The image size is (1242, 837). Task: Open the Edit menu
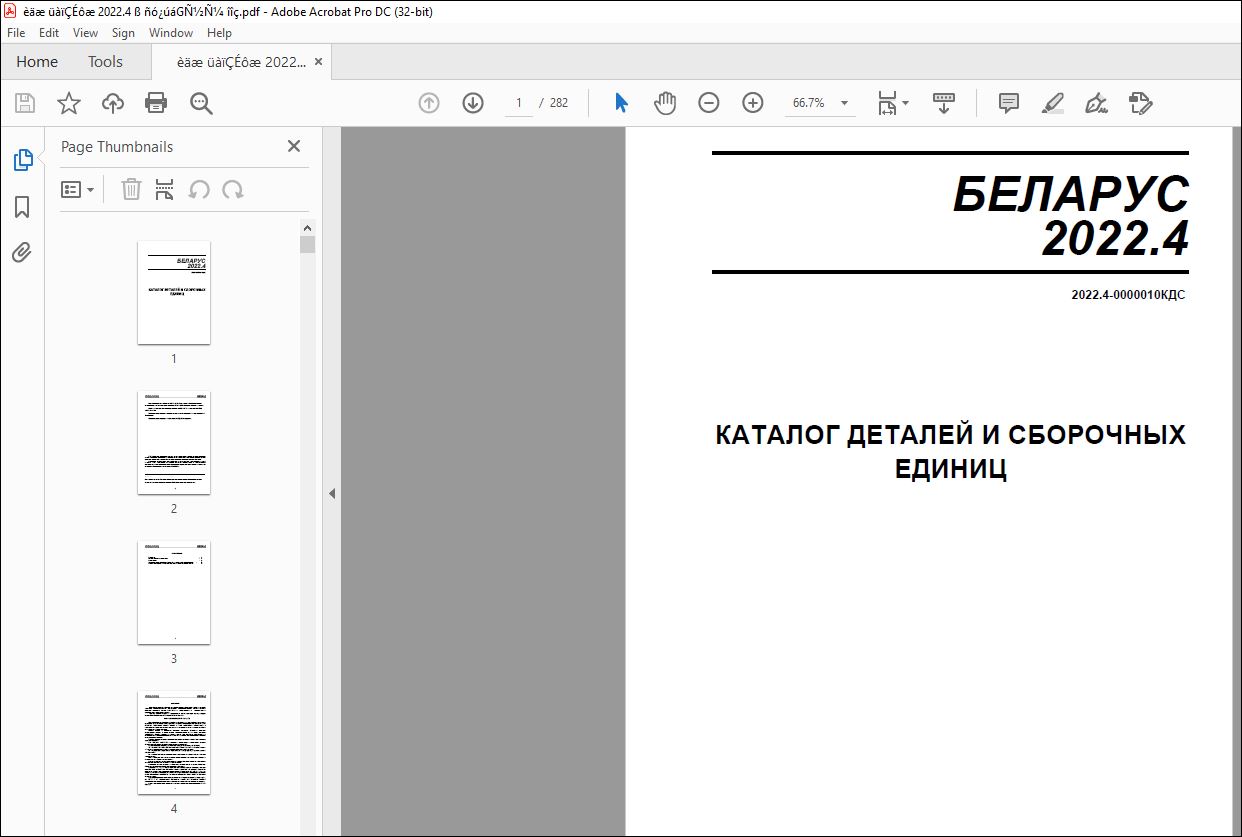[x=49, y=33]
